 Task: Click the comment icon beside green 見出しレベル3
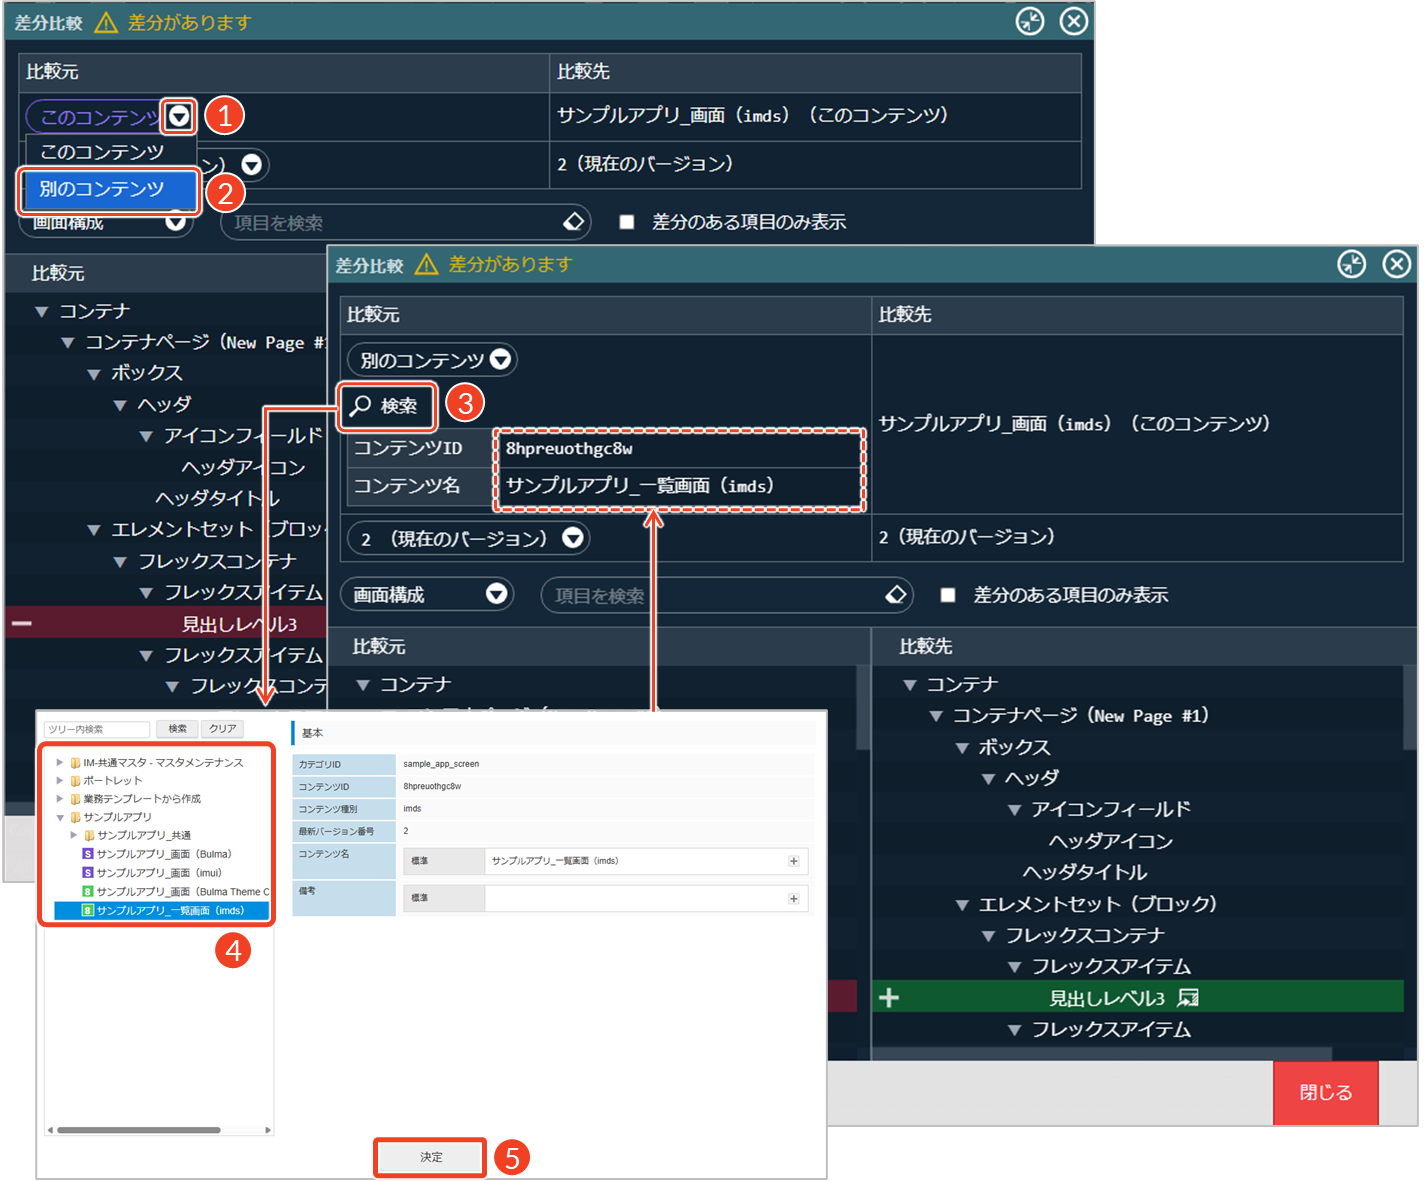pyautogui.click(x=1188, y=998)
